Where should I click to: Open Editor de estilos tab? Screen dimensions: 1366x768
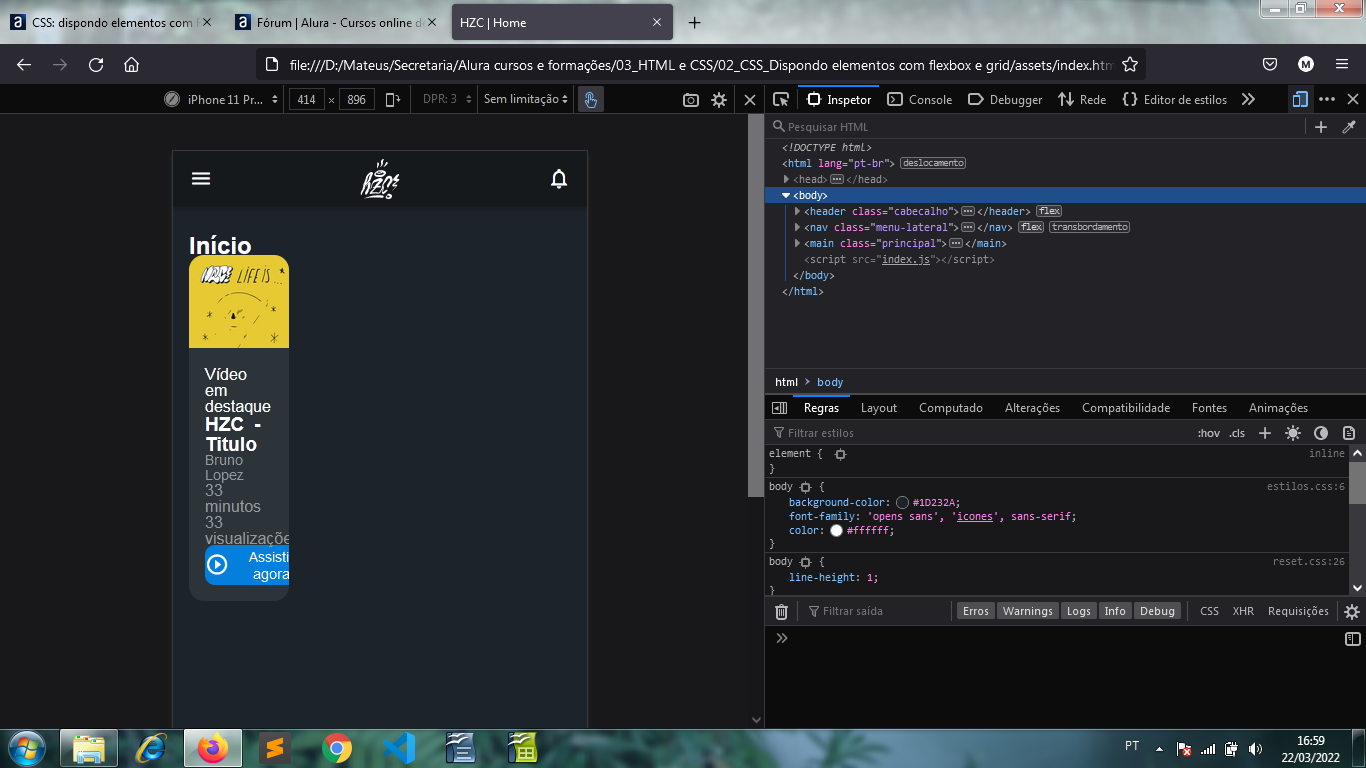(x=1174, y=99)
